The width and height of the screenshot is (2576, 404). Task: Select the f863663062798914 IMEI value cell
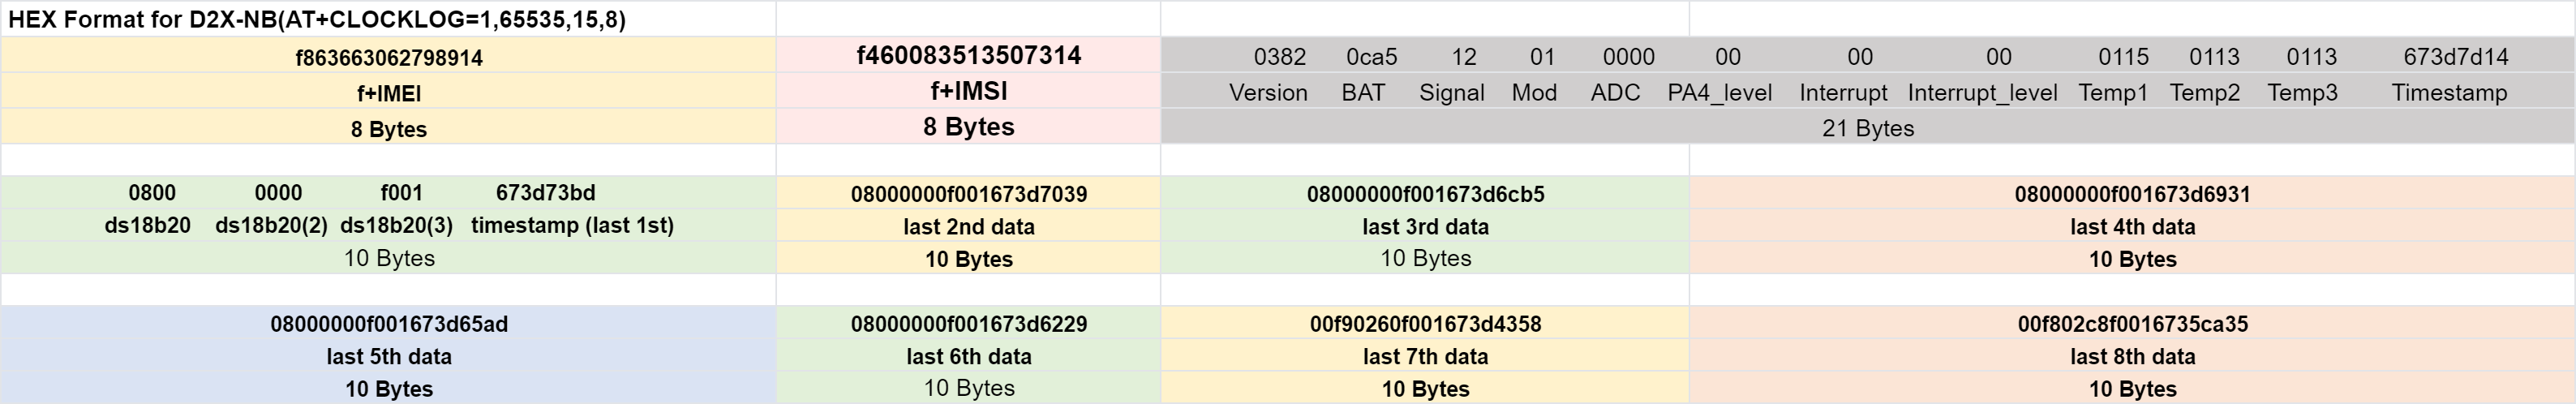pyautogui.click(x=388, y=57)
